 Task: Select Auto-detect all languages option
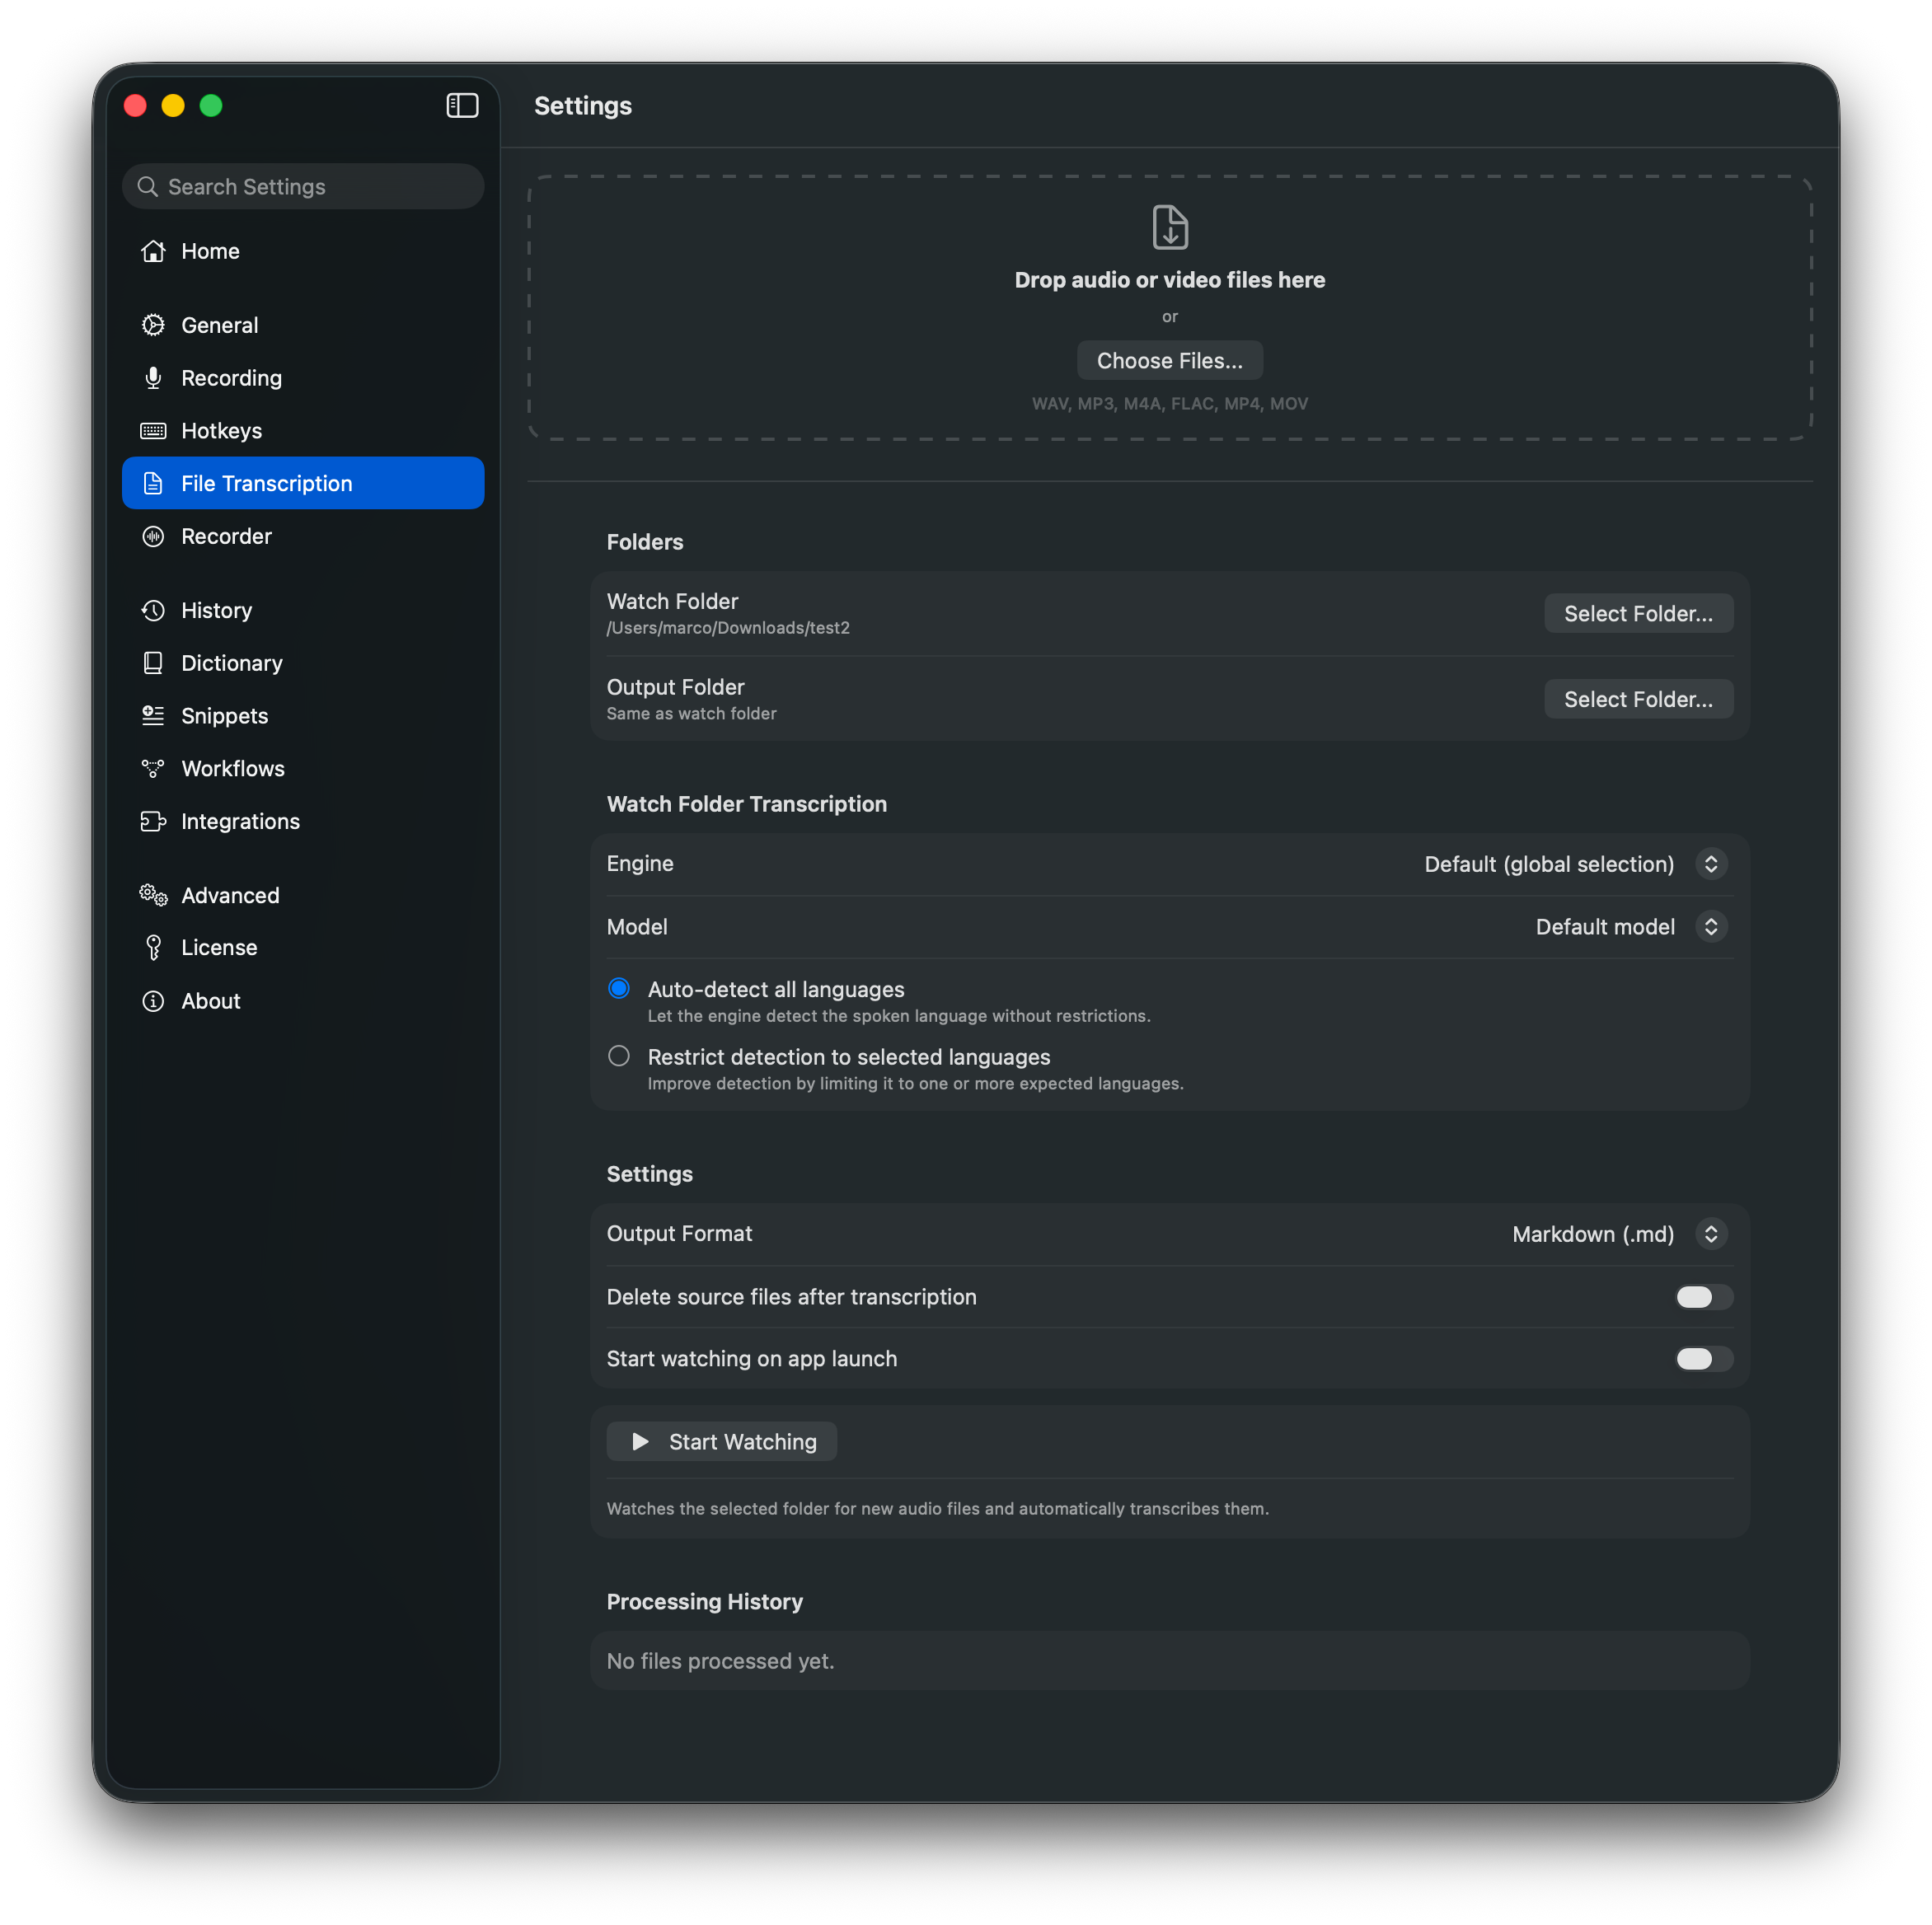[619, 988]
